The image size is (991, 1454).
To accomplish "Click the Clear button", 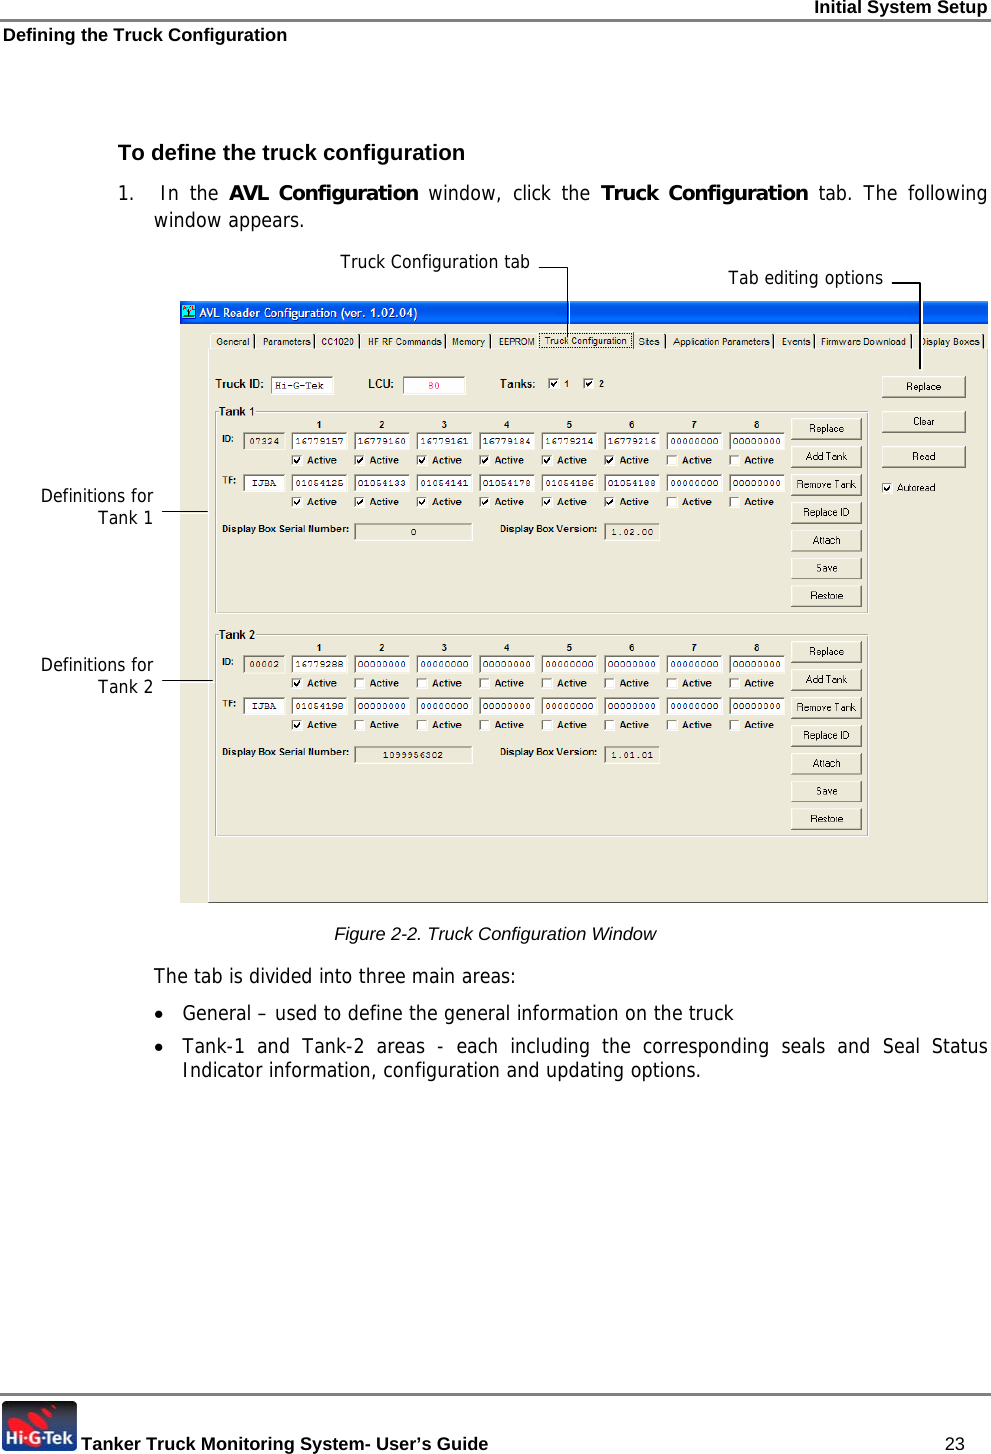I will tap(924, 421).
